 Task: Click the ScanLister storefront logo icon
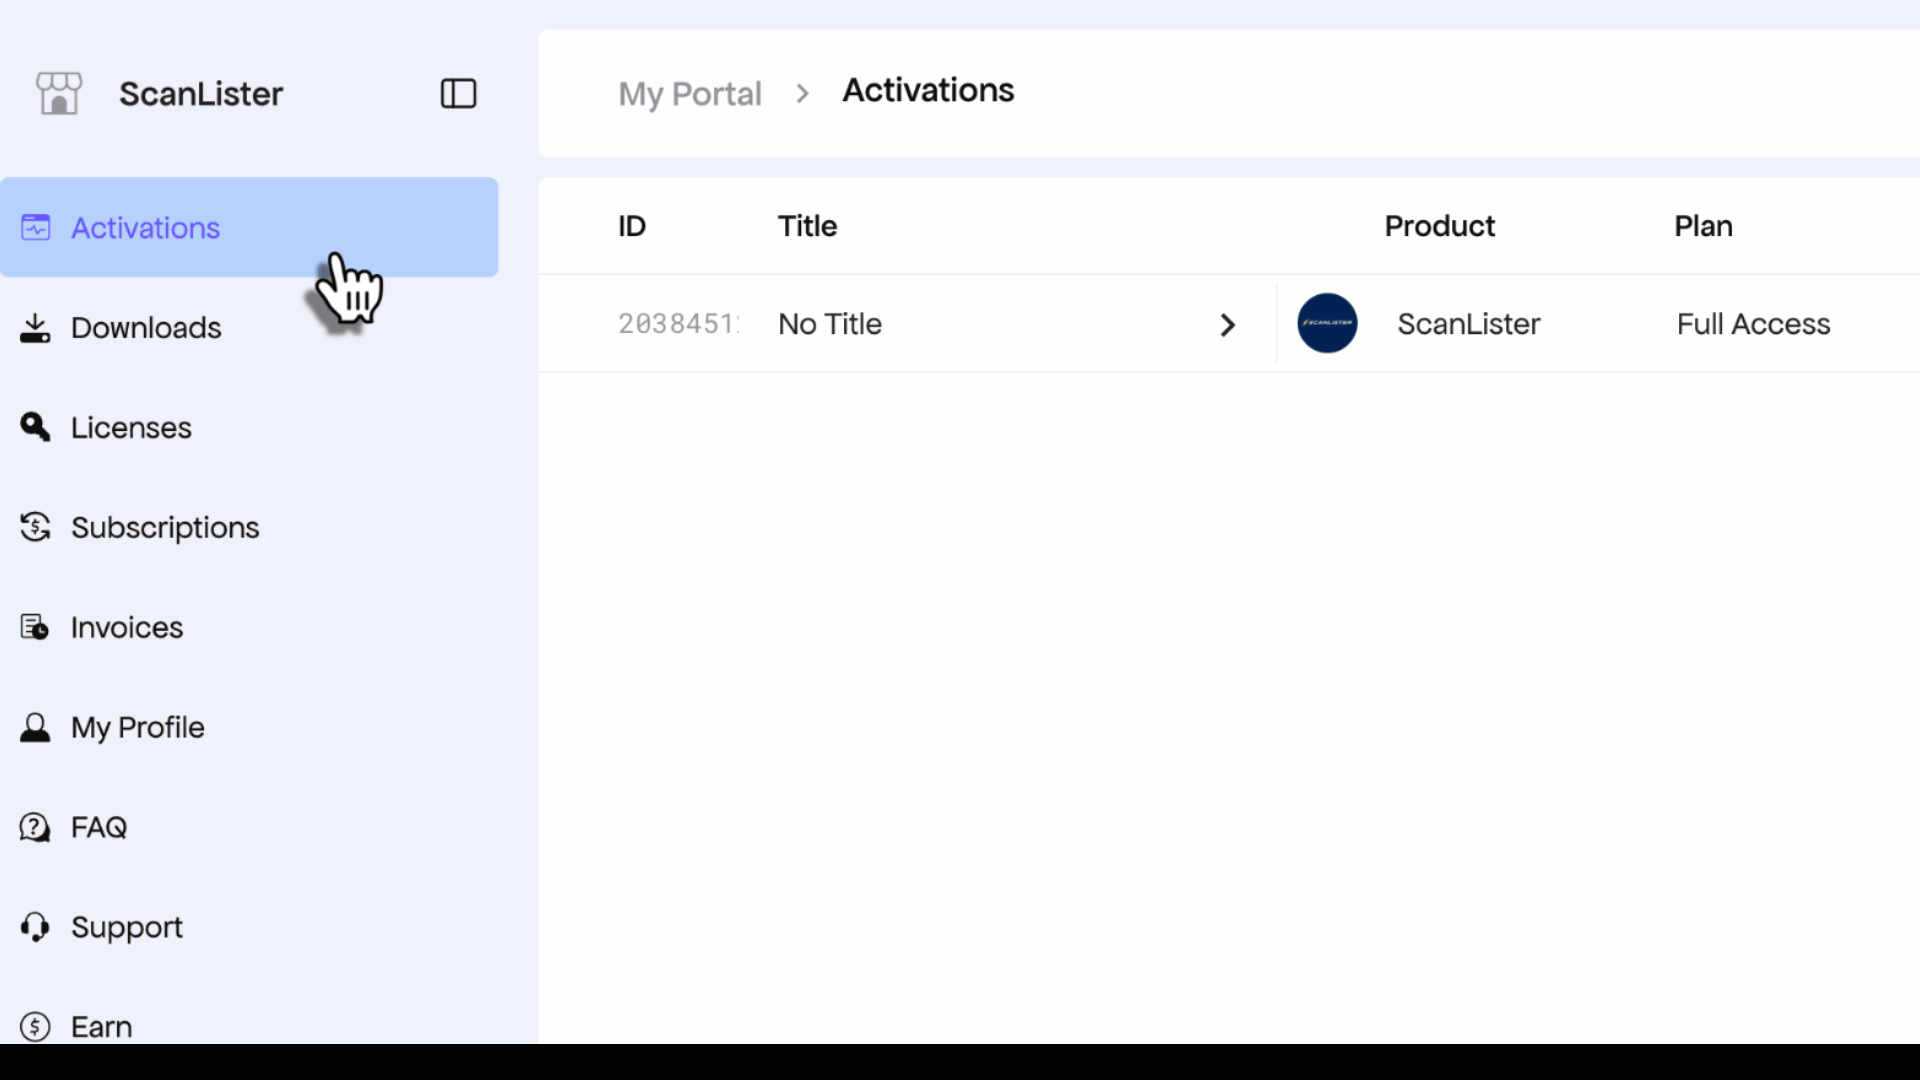(59, 93)
